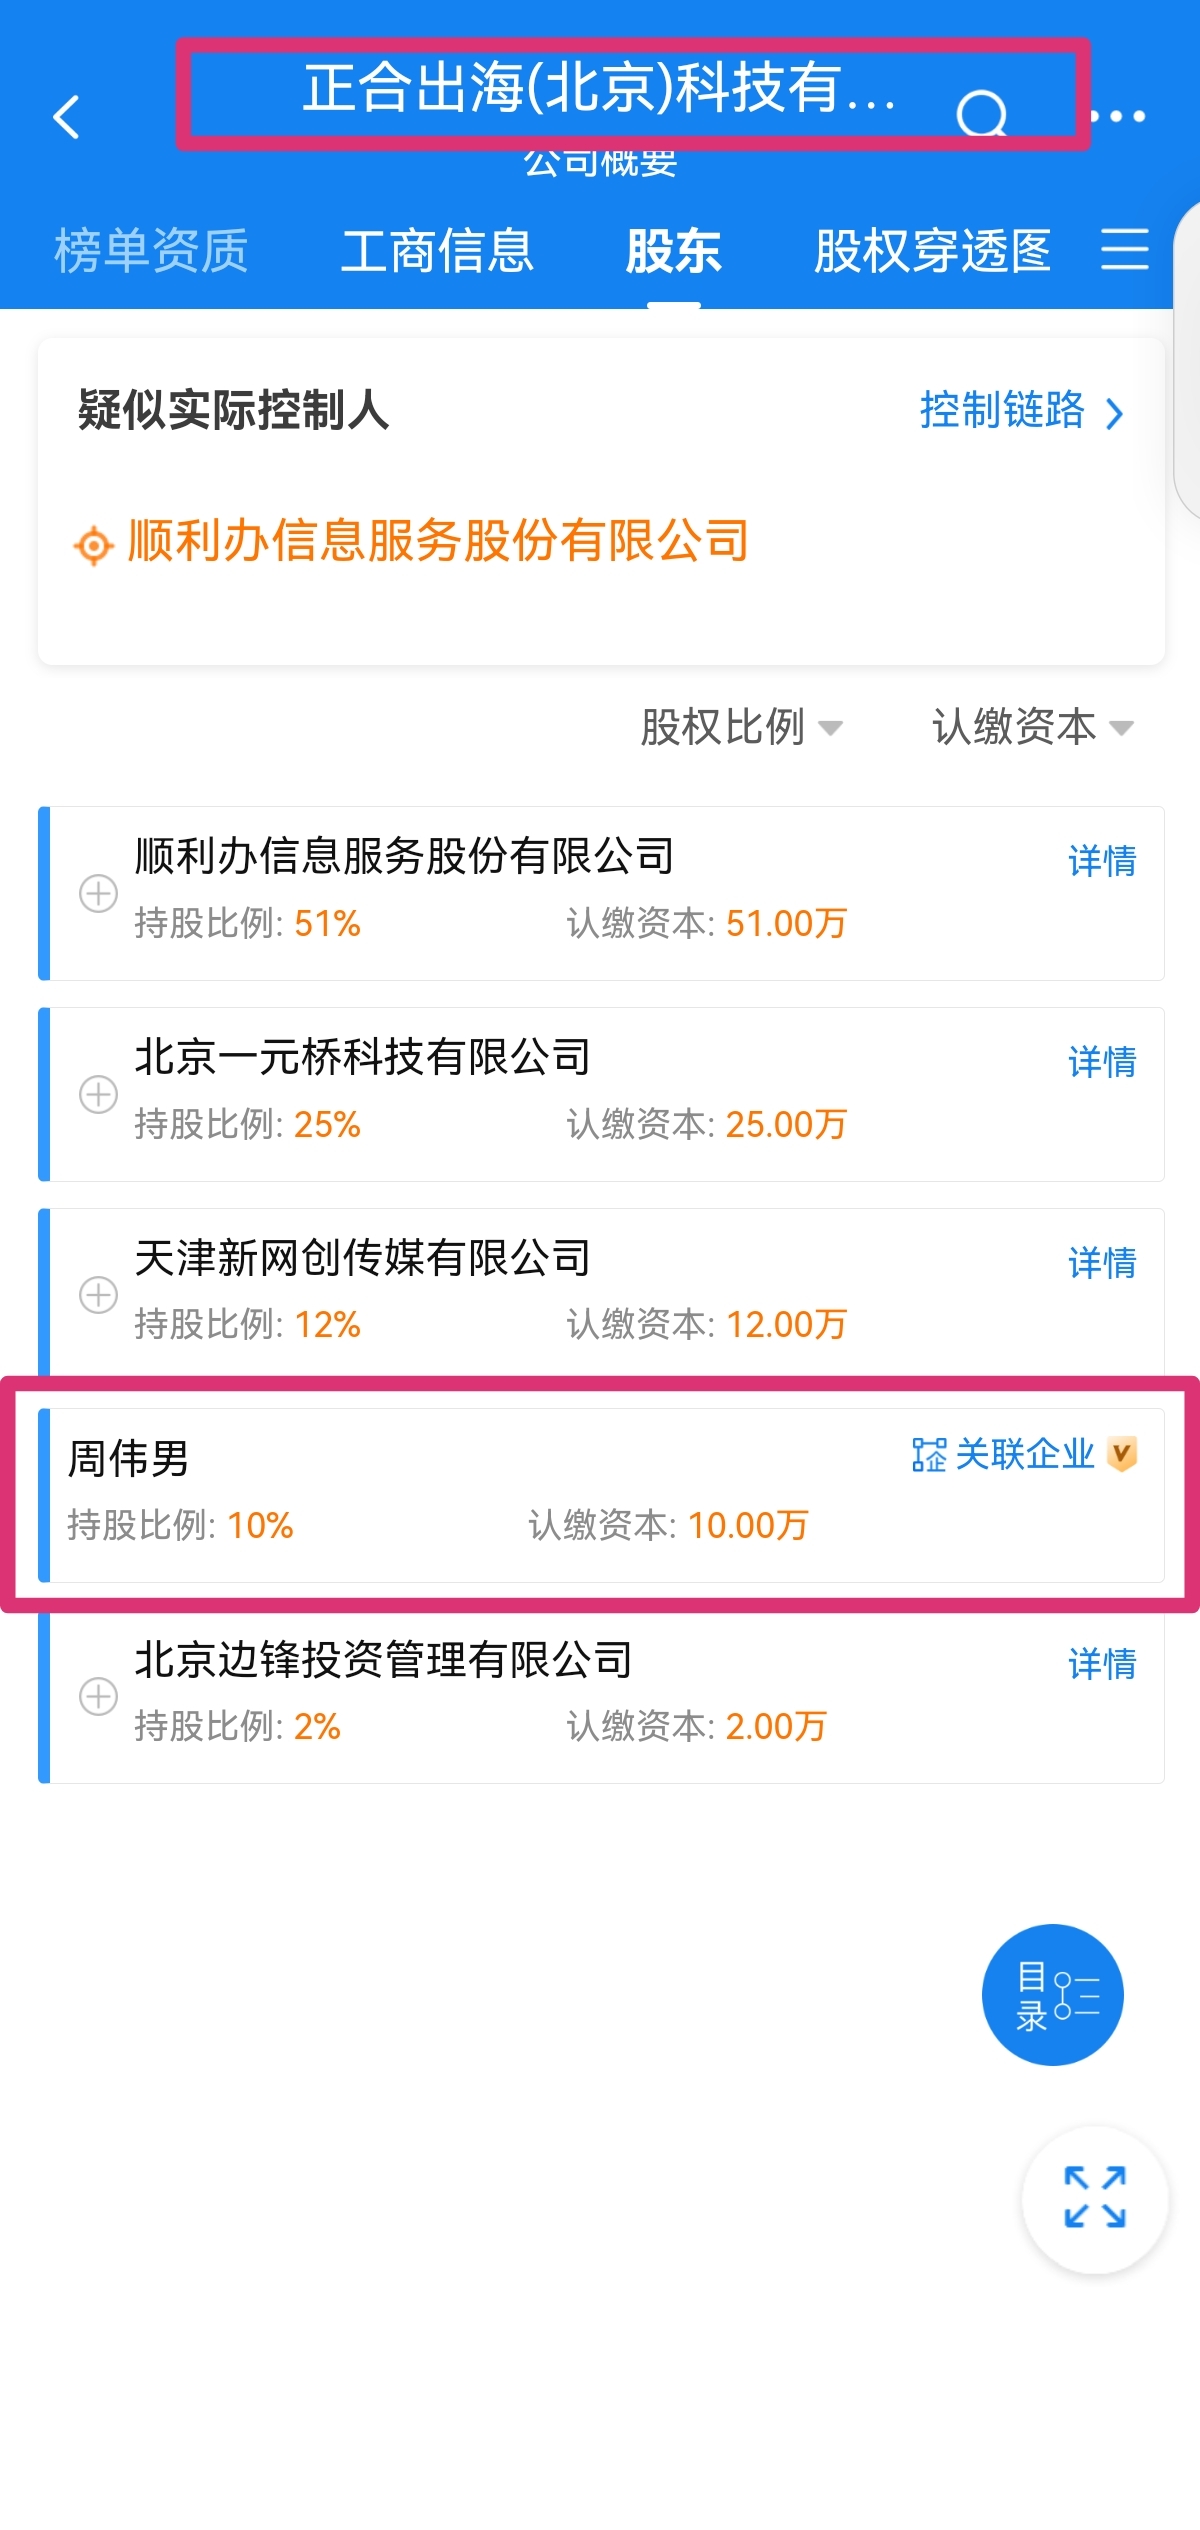Screen dimensions: 1200x2530
Task: Tap the VIP badge next to 关联企业
Action: pyautogui.click(x=1122, y=1454)
